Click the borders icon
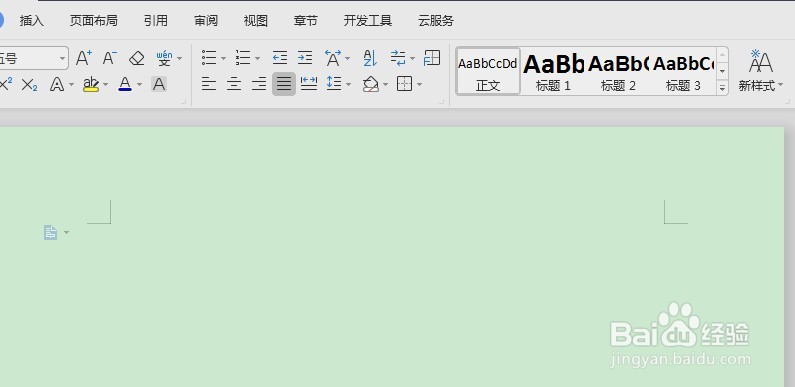 point(404,84)
